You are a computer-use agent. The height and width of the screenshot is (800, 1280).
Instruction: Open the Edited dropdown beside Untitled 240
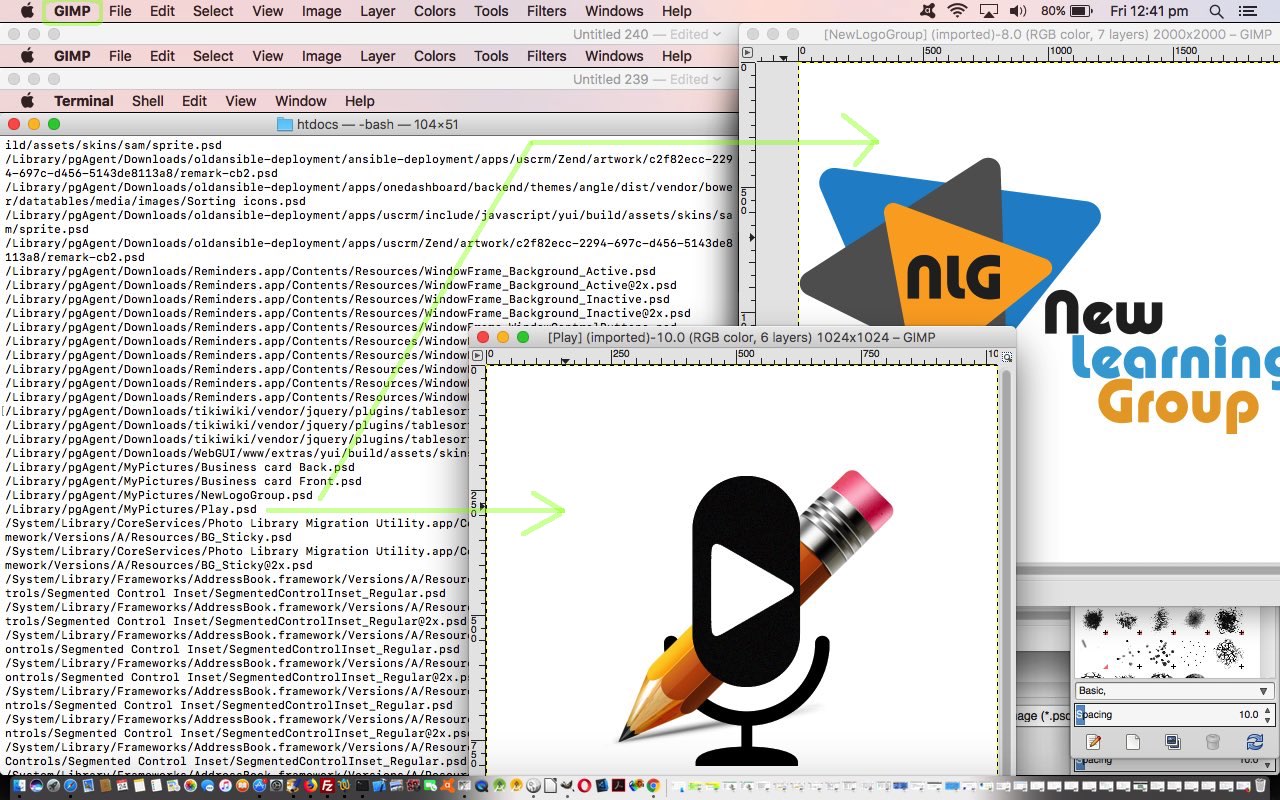click(x=695, y=34)
